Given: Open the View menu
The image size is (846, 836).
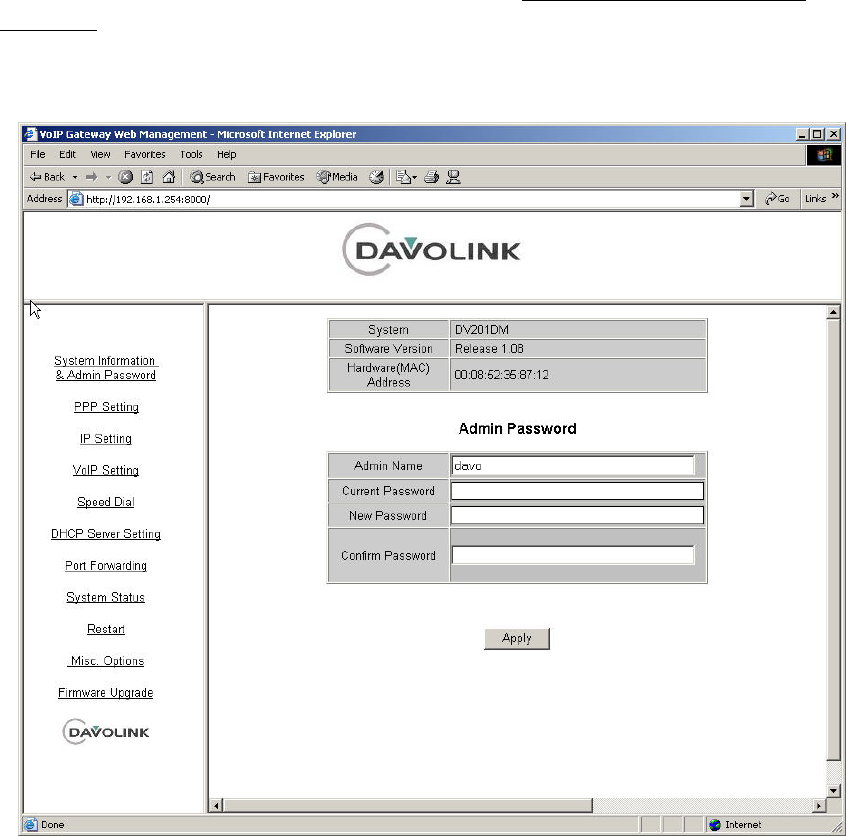Looking at the screenshot, I should point(100,154).
